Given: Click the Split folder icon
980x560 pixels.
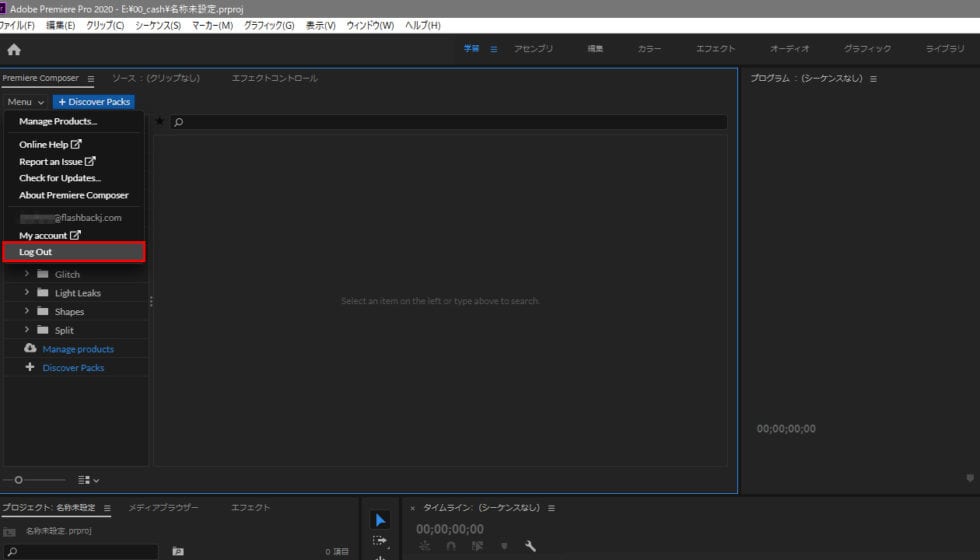Looking at the screenshot, I should point(43,330).
